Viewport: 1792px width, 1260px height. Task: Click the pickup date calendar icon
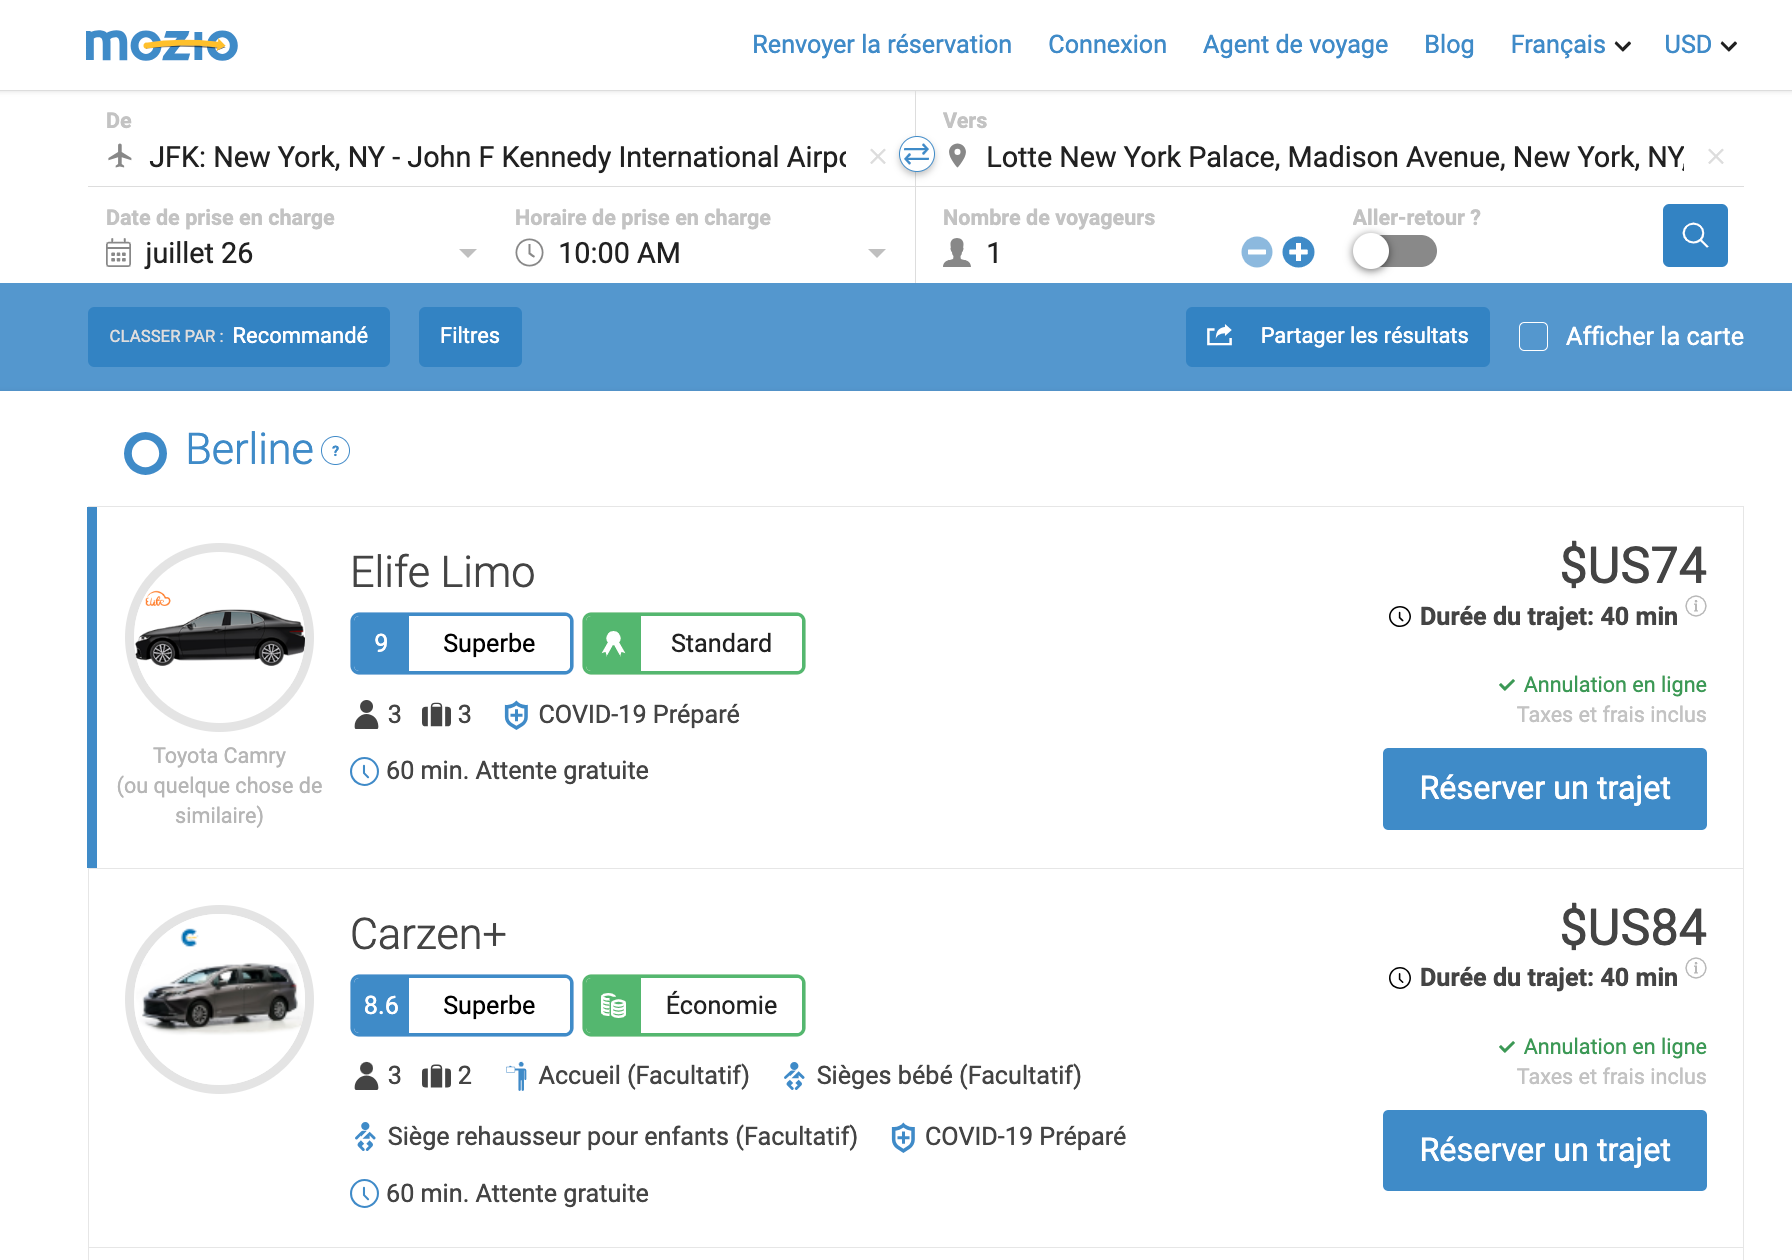tap(118, 253)
